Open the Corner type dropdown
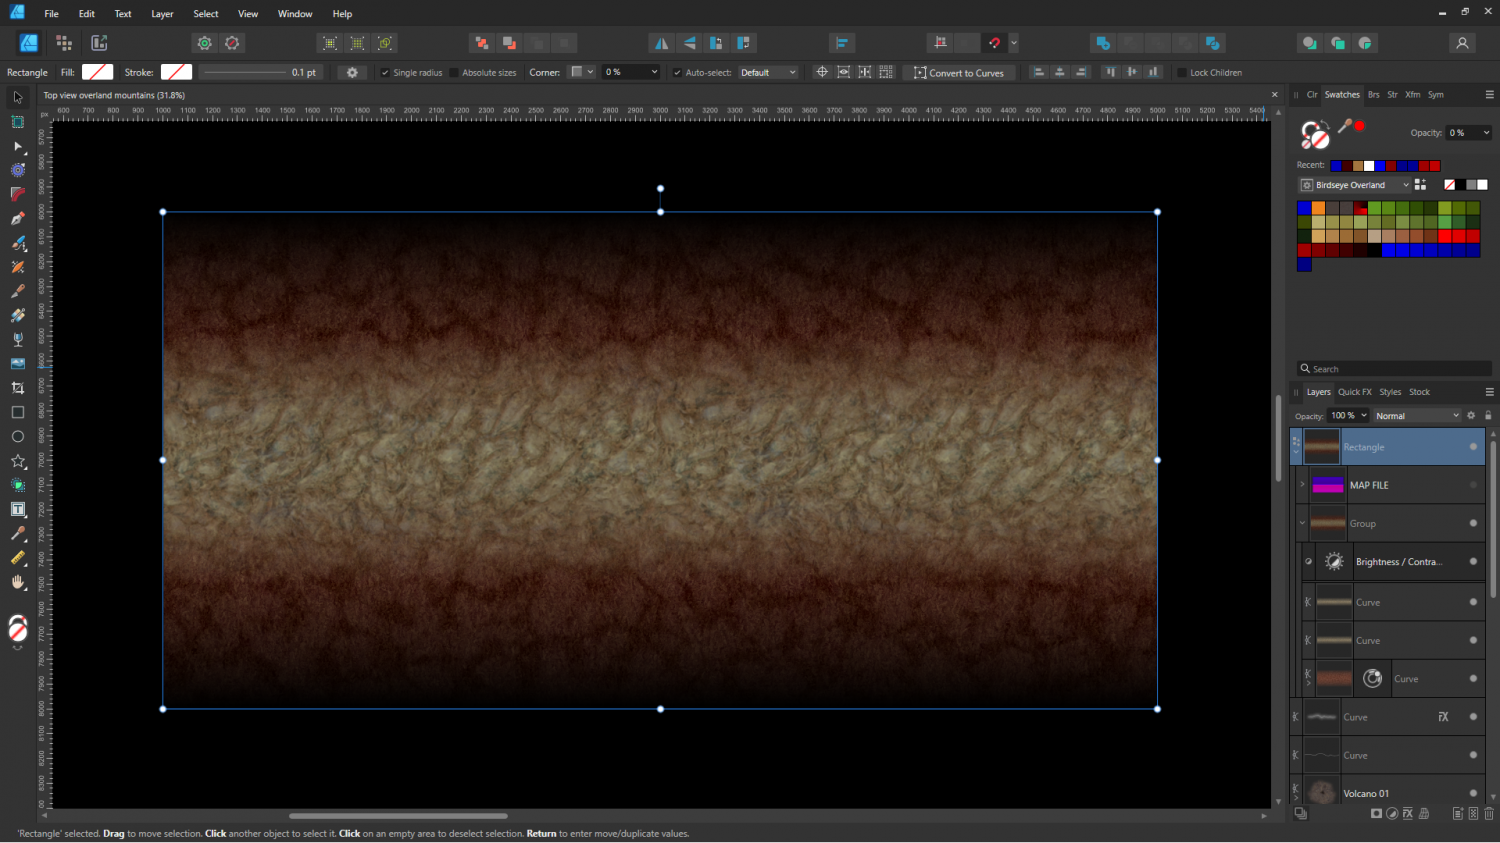Image resolution: width=1500 pixels, height=843 pixels. [x=582, y=72]
